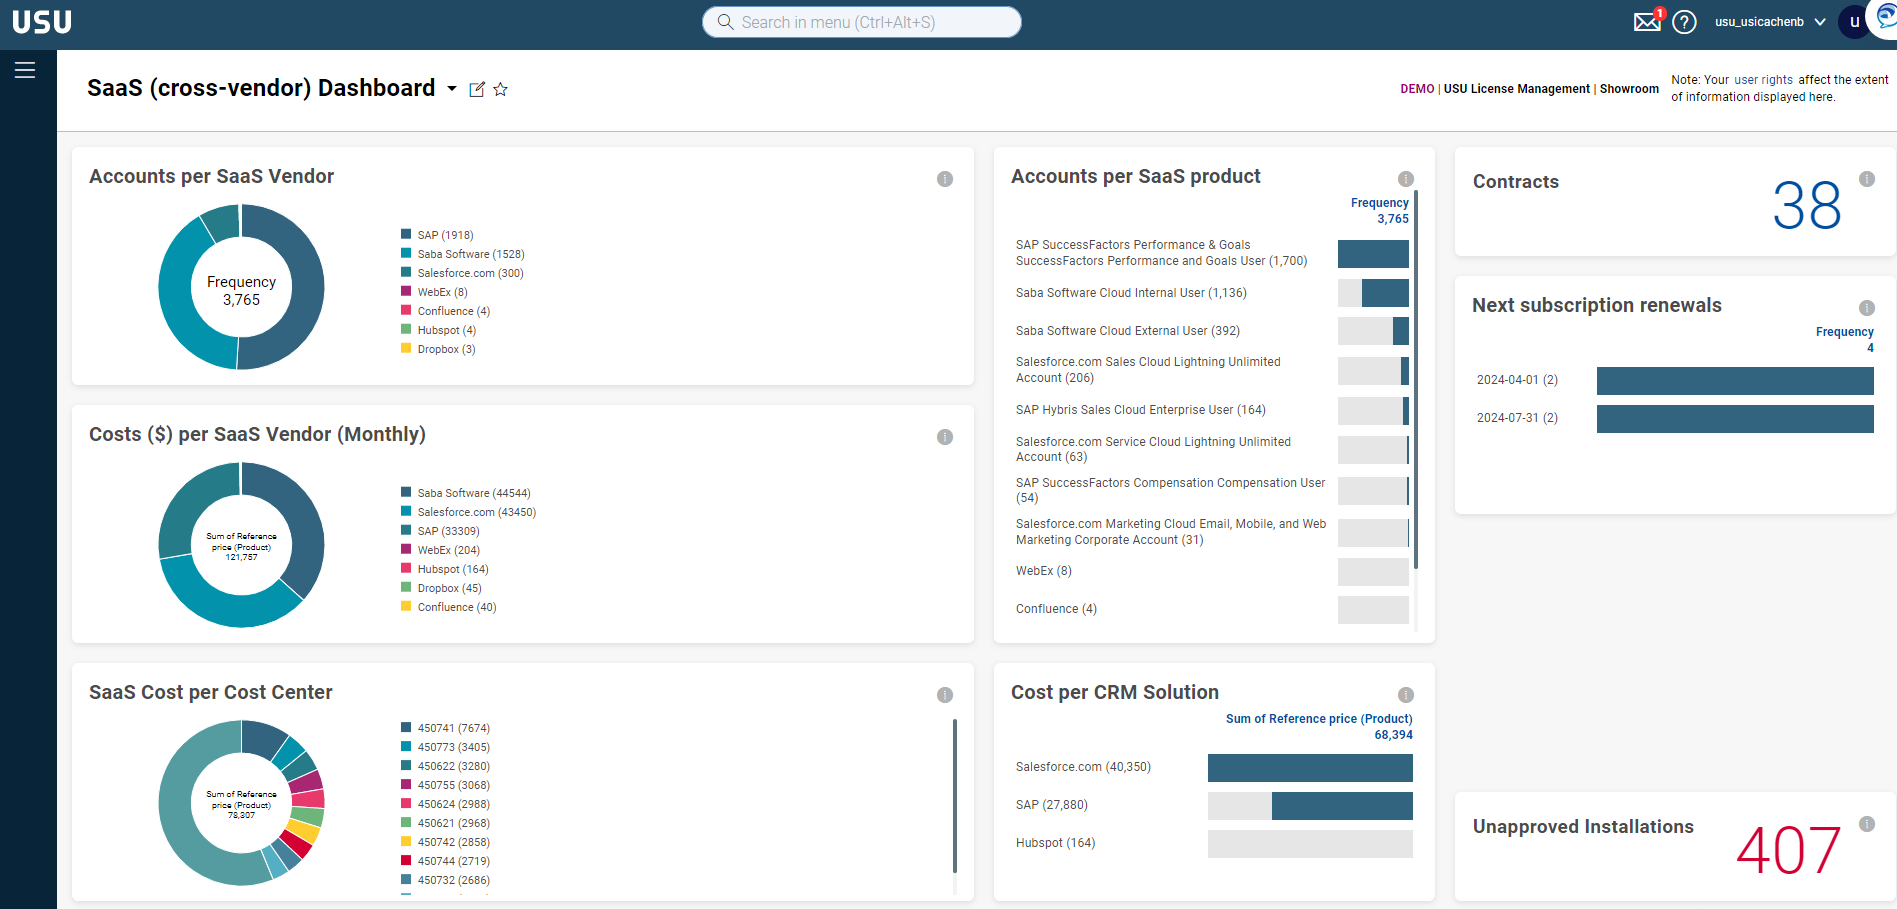Toggle 450741 (7674) legend swatch
This screenshot has width=1897, height=909.
click(406, 727)
